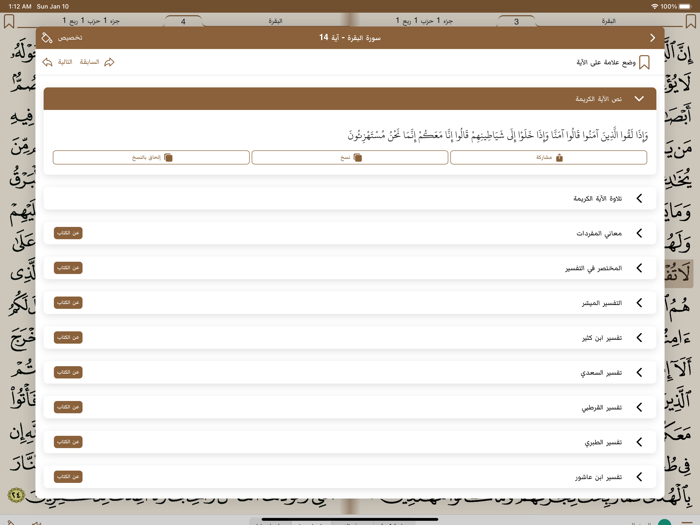This screenshot has width=700, height=525.
Task: Open عن الكتاب badge for تفسير القرطبي
Action: (x=68, y=407)
